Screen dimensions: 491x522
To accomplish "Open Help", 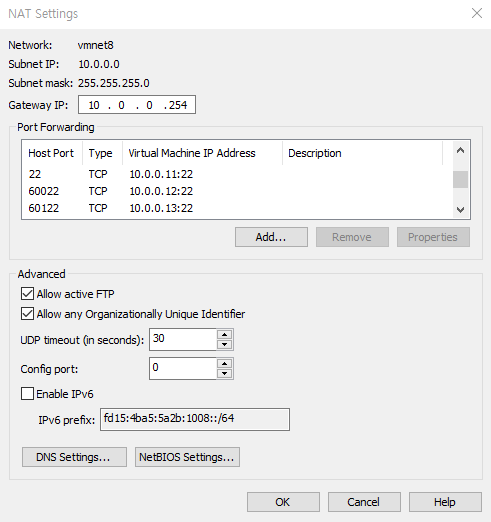I will tap(445, 502).
